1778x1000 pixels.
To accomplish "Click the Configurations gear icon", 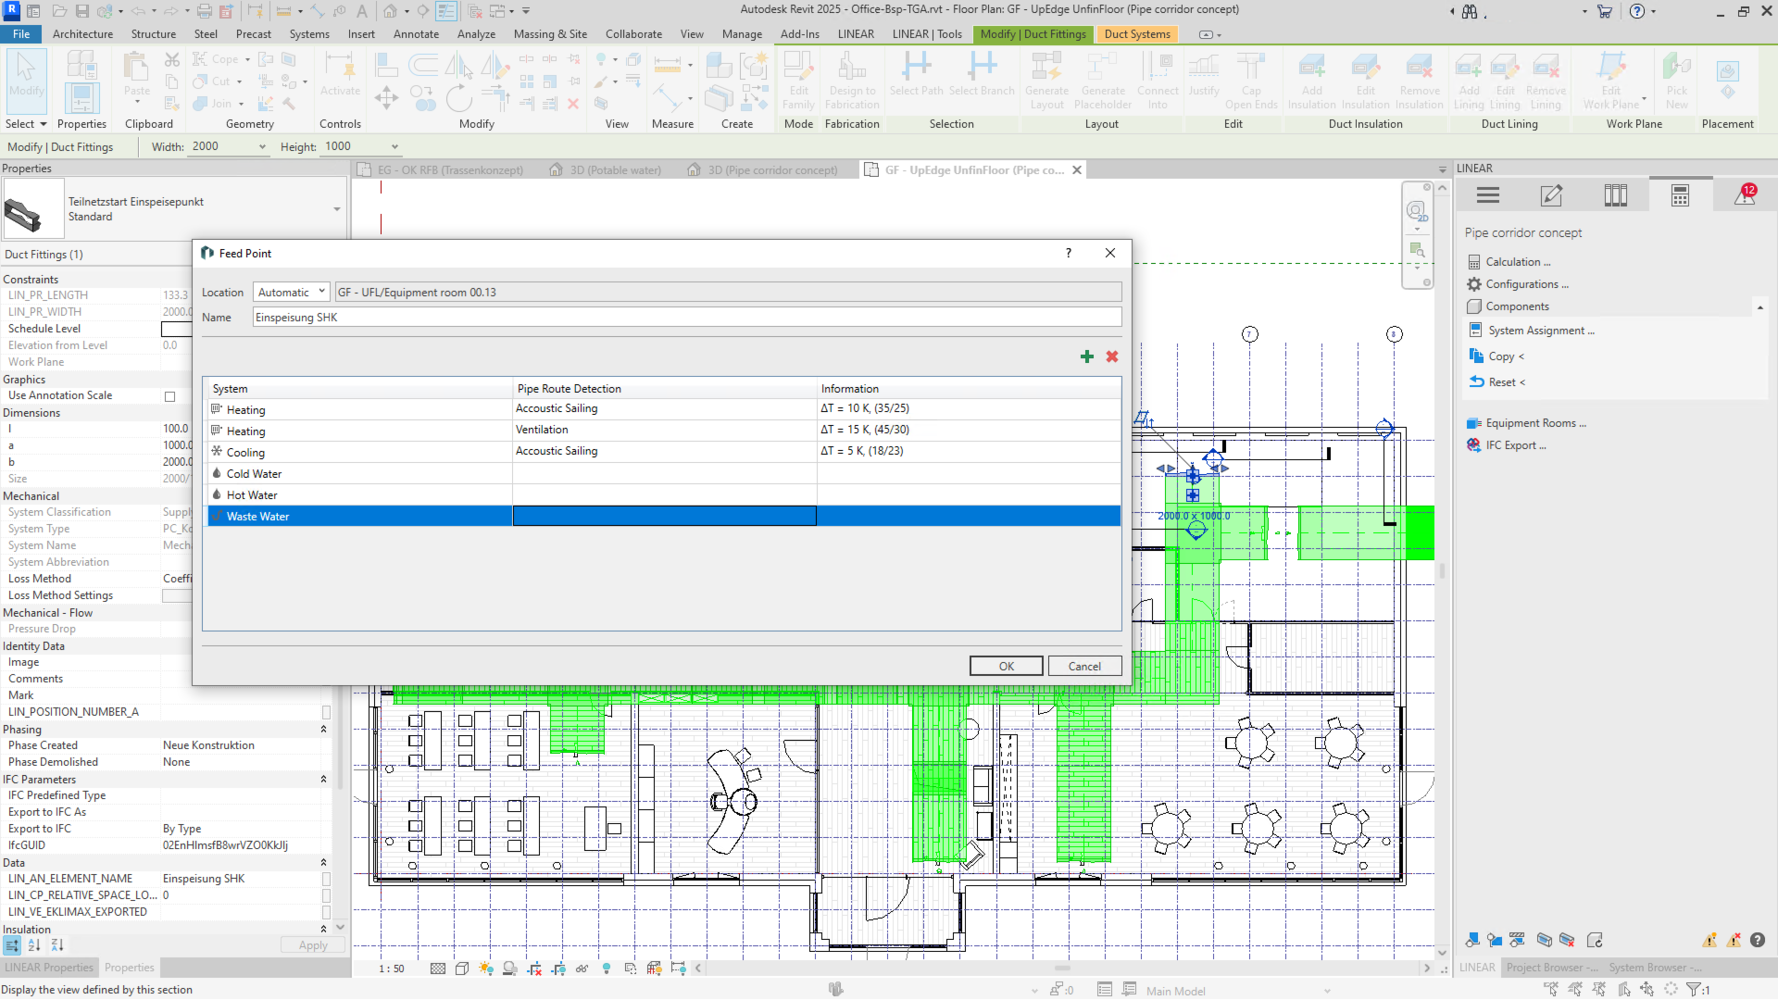I will [1474, 285].
